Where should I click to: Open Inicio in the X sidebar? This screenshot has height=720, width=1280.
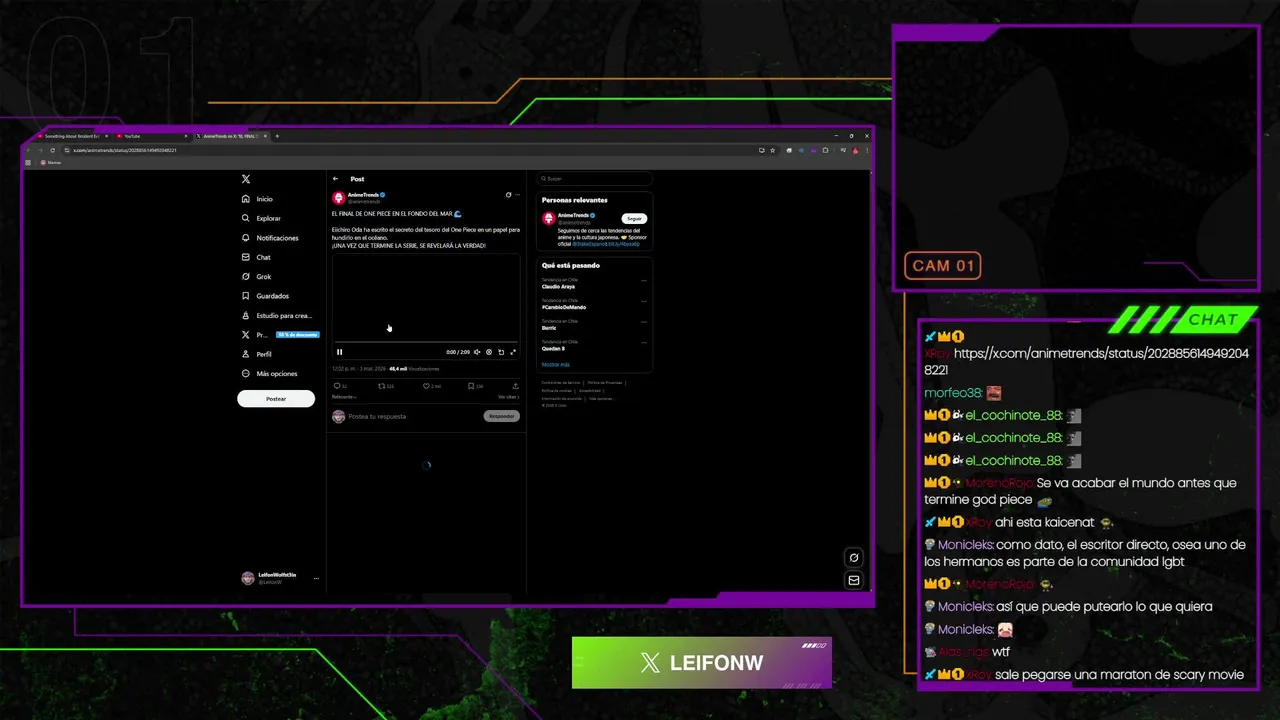257,199
